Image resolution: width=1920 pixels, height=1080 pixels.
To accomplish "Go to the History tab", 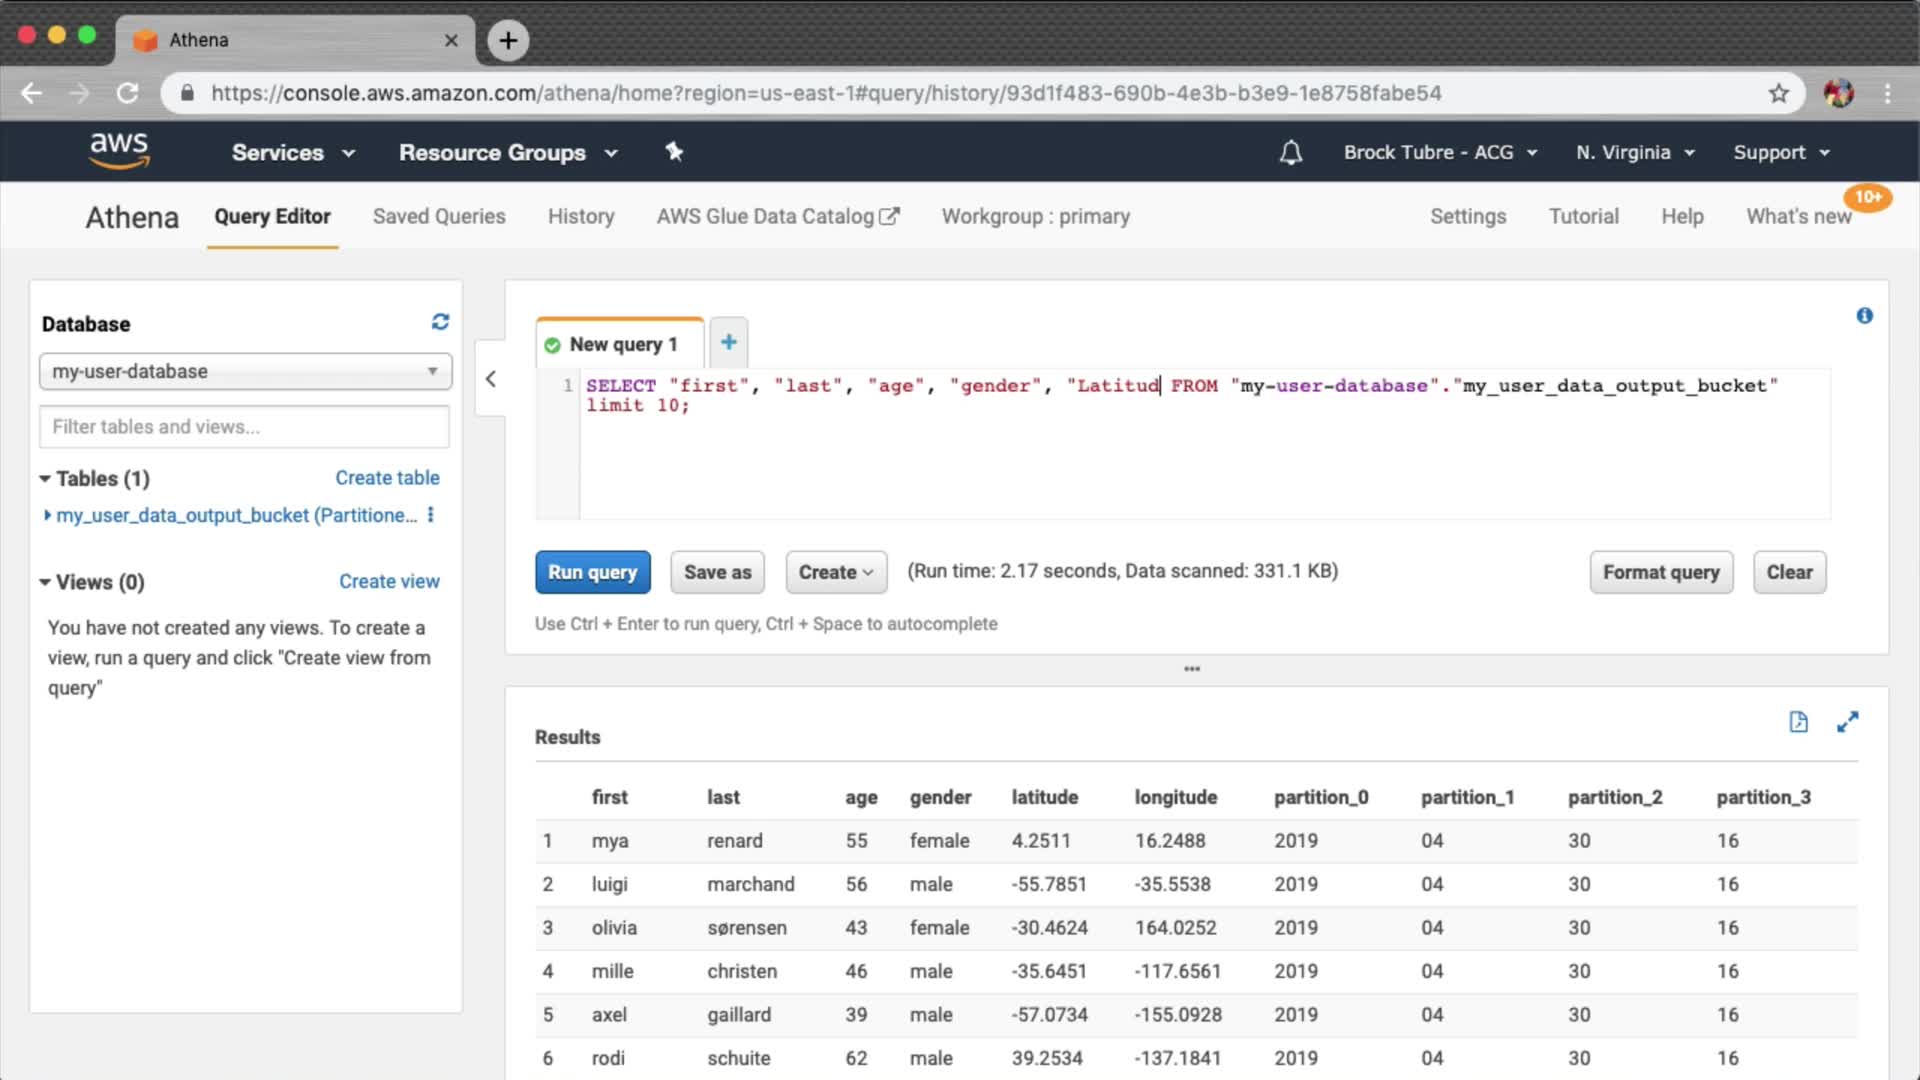I will pos(581,216).
